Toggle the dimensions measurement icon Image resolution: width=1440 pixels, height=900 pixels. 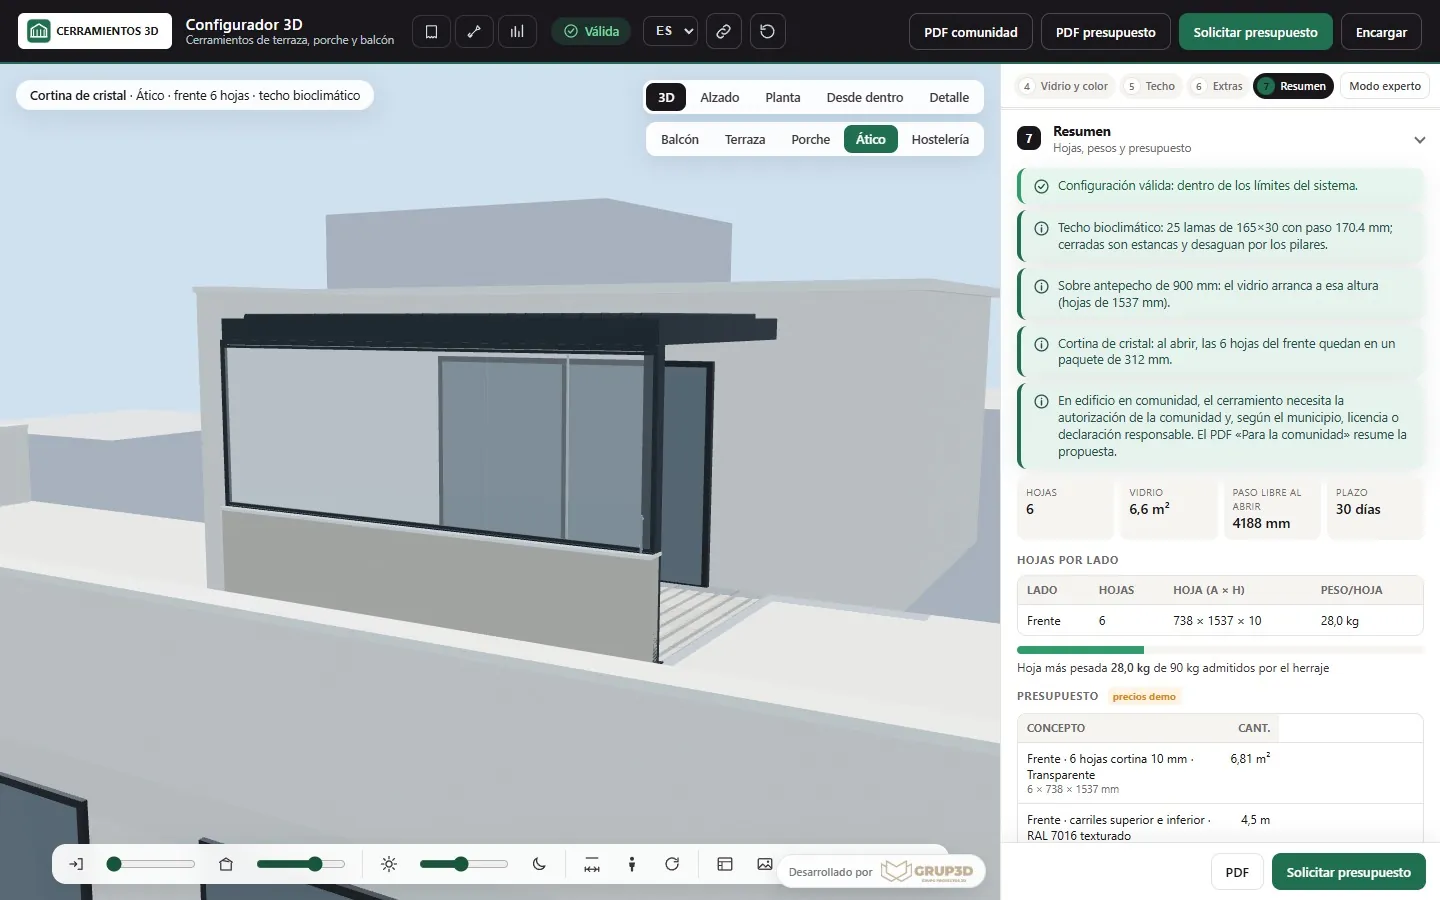coord(592,864)
